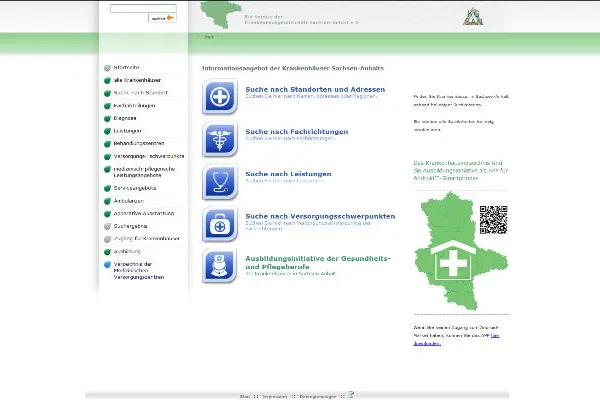The image size is (600, 400).
Task: Open the plus-cross icon for location search
Action: click(220, 96)
